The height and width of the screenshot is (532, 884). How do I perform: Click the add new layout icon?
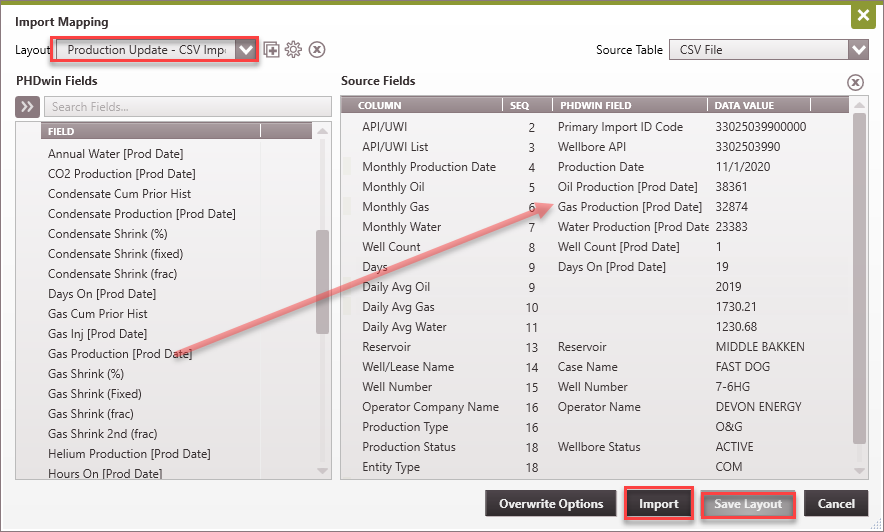click(271, 50)
